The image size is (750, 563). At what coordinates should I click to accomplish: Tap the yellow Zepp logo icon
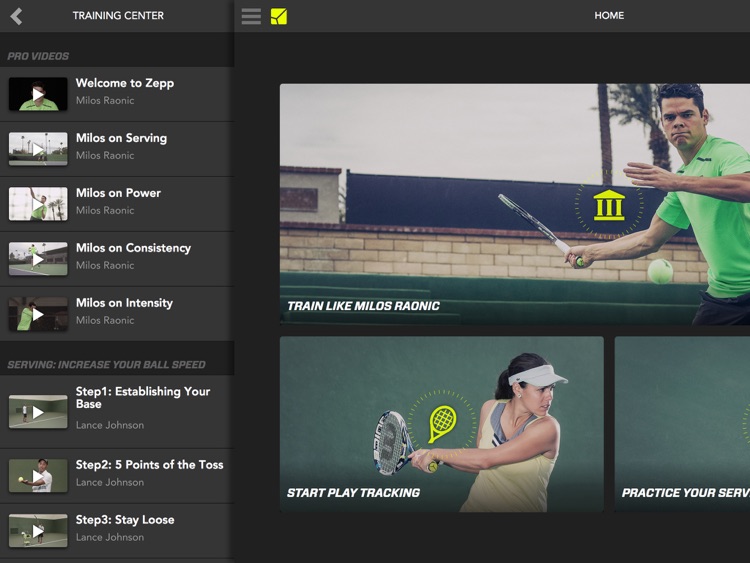pyautogui.click(x=279, y=16)
